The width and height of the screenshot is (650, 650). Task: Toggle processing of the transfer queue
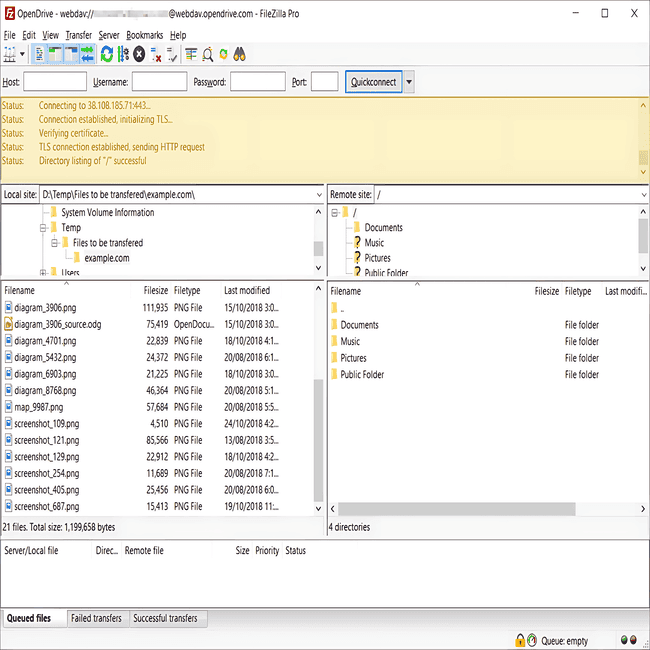tap(123, 54)
